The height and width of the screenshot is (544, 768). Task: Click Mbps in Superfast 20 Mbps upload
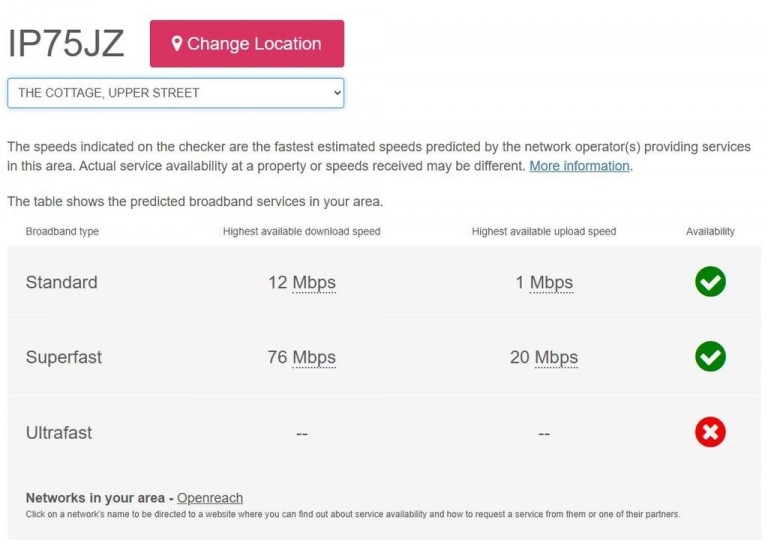pos(556,357)
